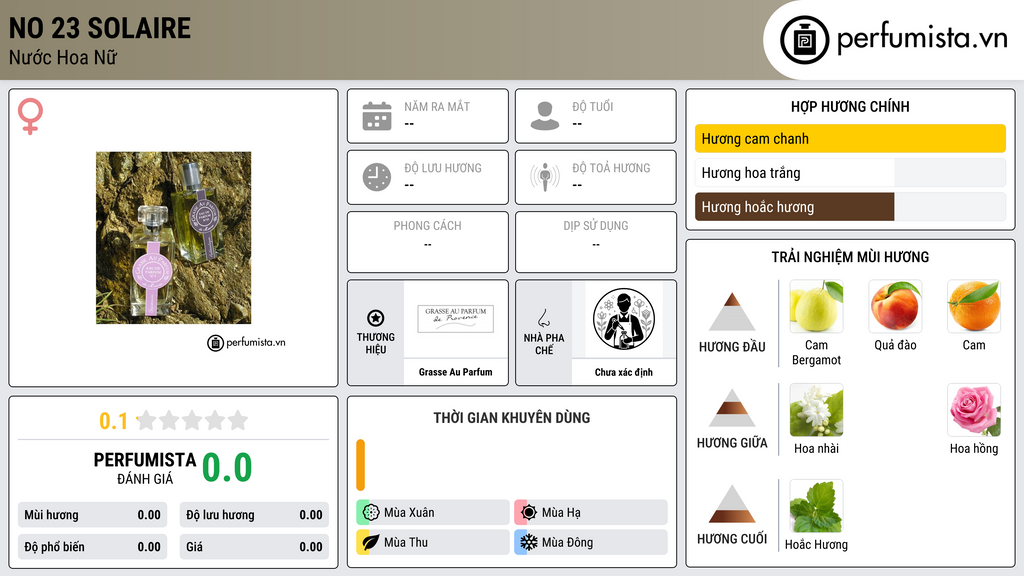Click the clock icon beside Độ Lưu Hương
The image size is (1024, 576).
tap(377, 177)
